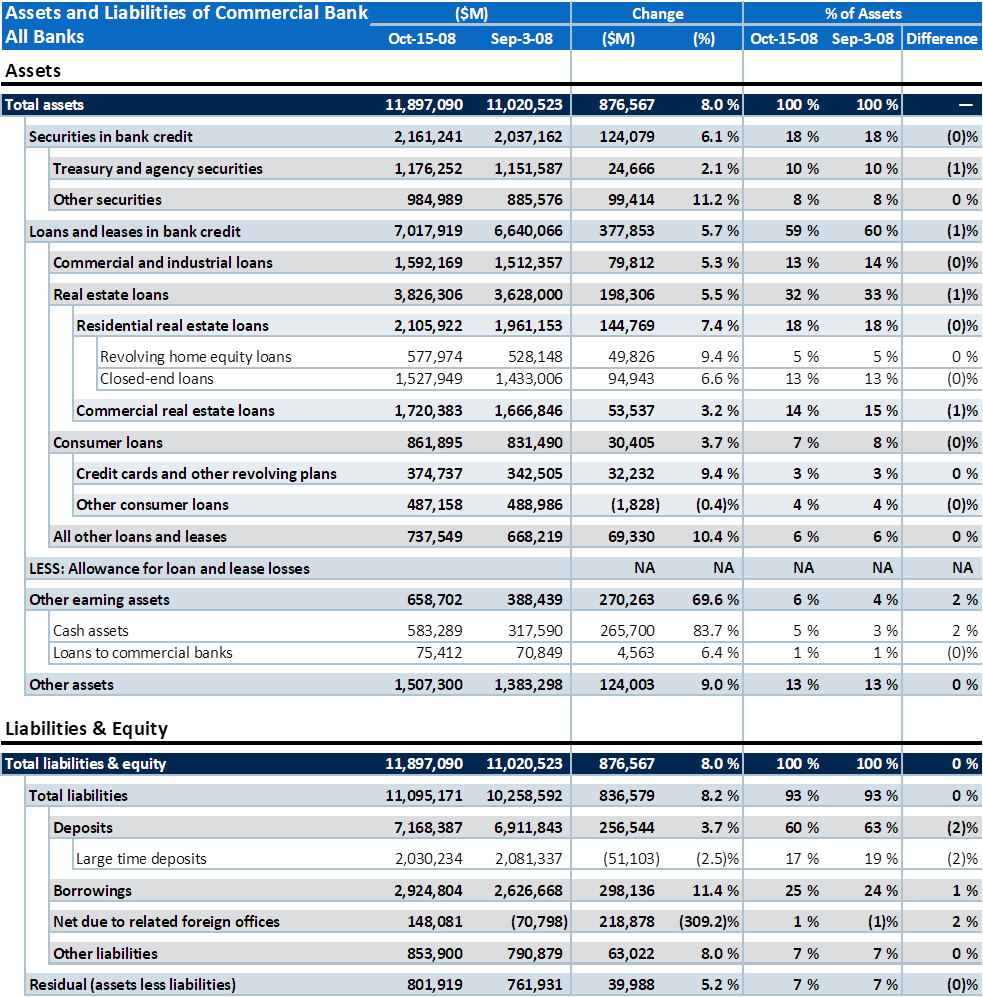
Task: Select the 'Real estate loans' label
Action: 111,294
